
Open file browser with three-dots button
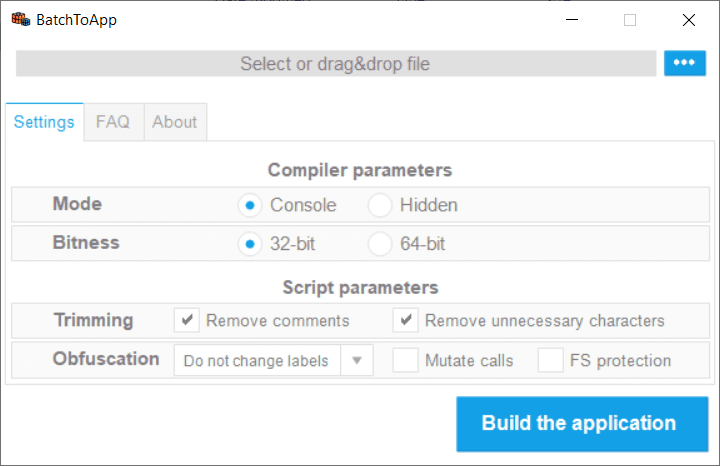[685, 63]
